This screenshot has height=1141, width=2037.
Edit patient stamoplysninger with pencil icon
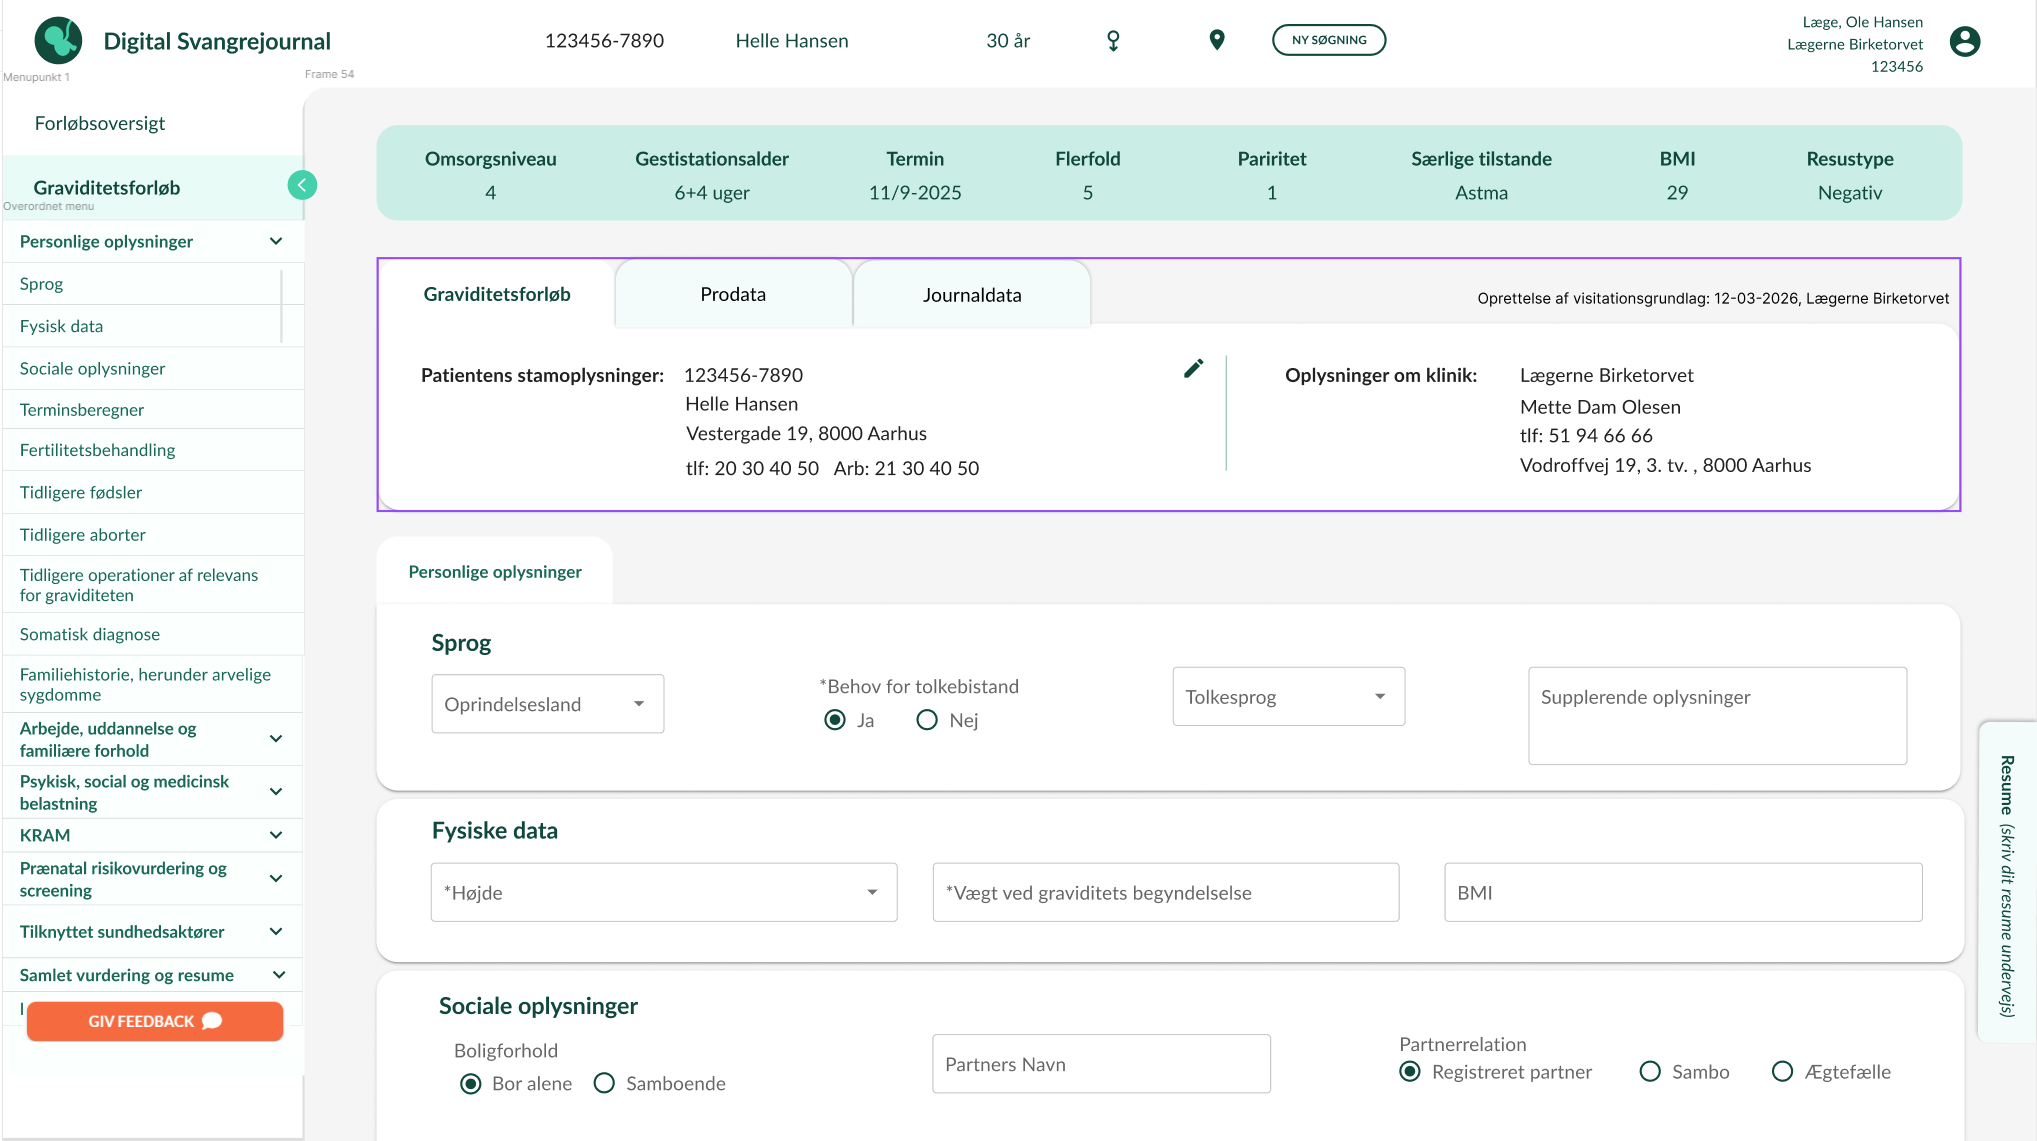click(1193, 368)
